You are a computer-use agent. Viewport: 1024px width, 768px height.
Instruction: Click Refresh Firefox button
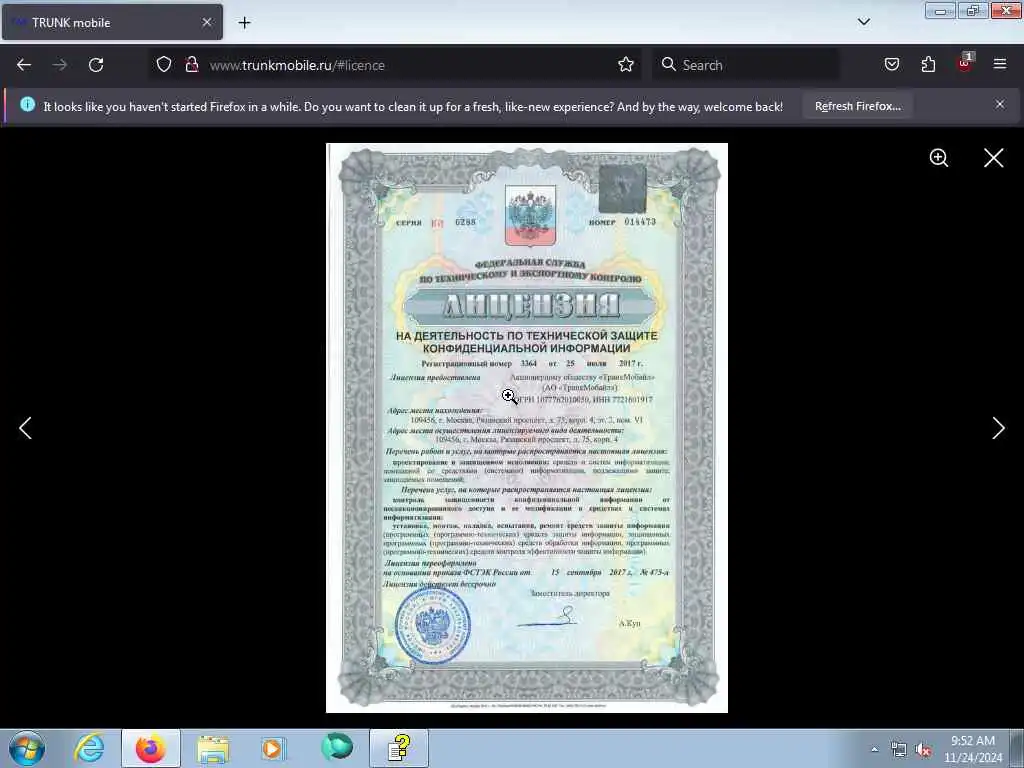(857, 106)
